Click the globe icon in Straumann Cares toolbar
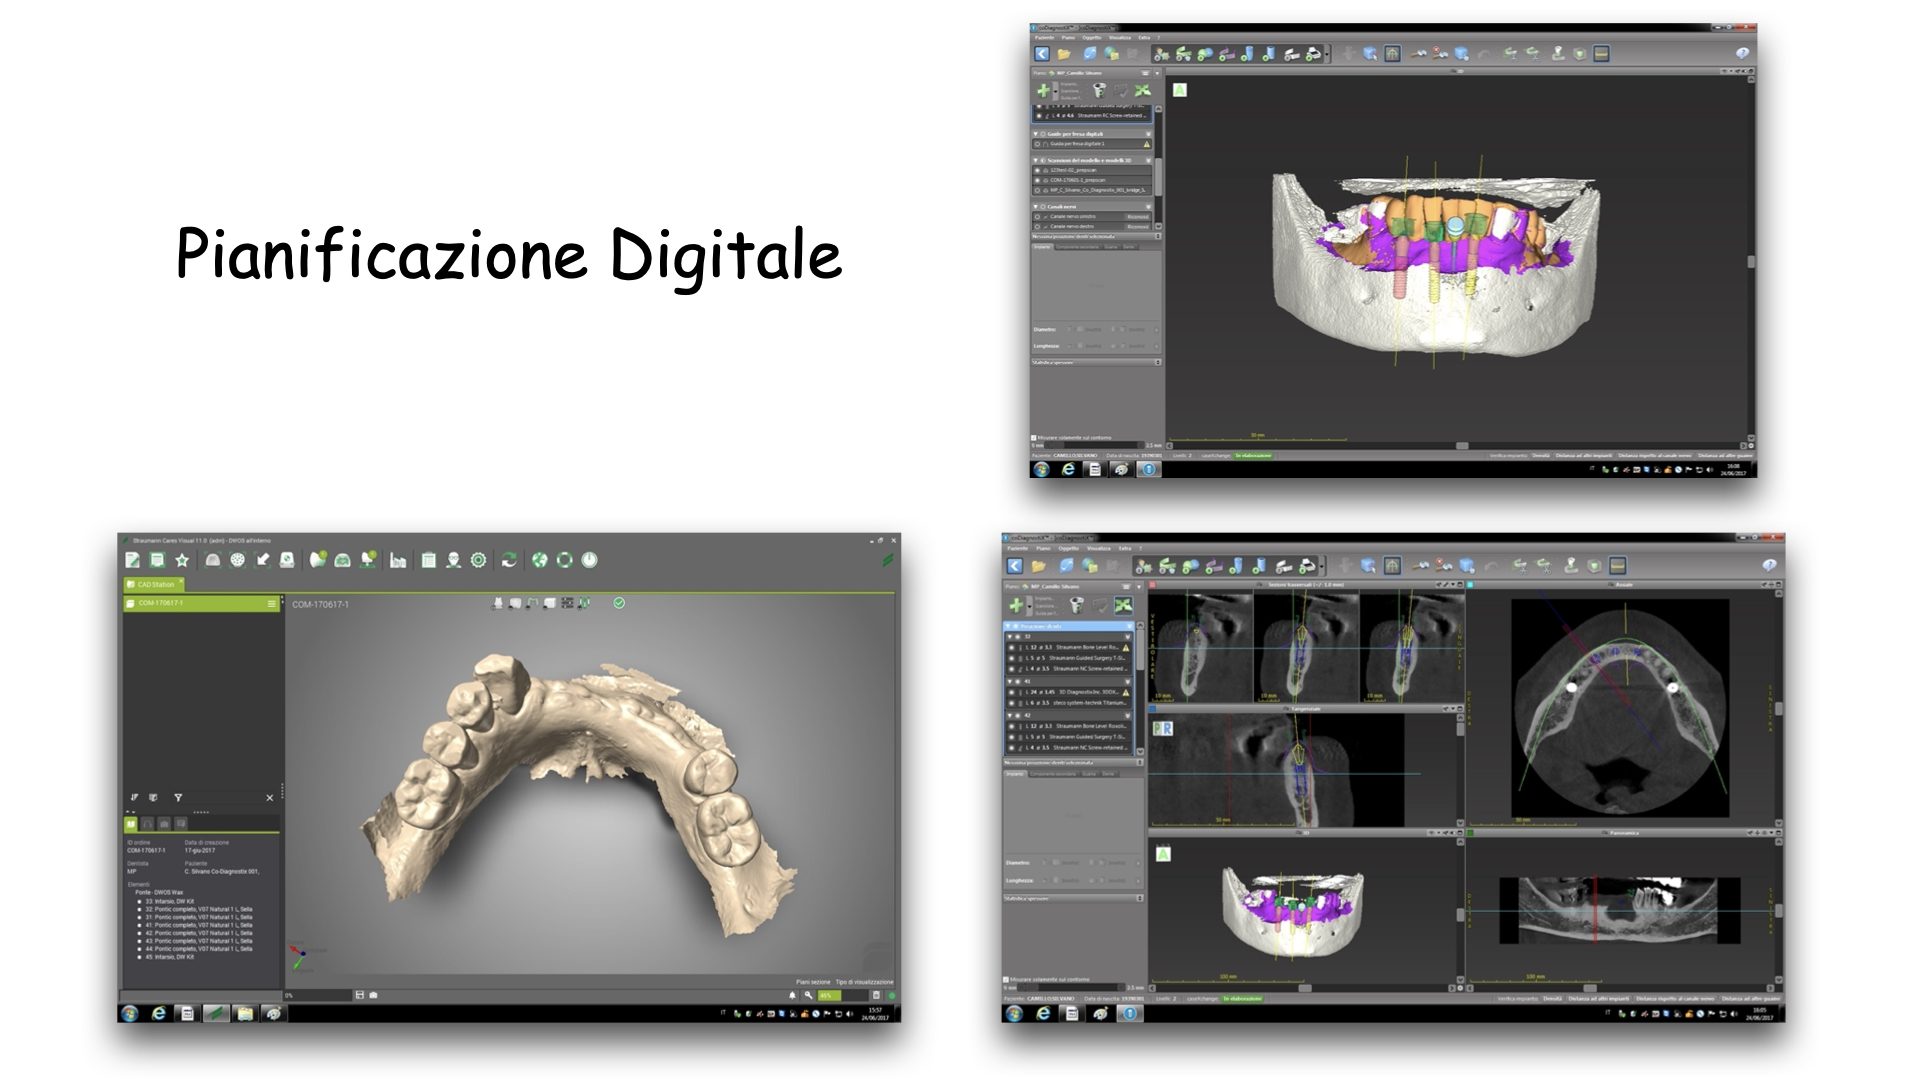 [540, 560]
